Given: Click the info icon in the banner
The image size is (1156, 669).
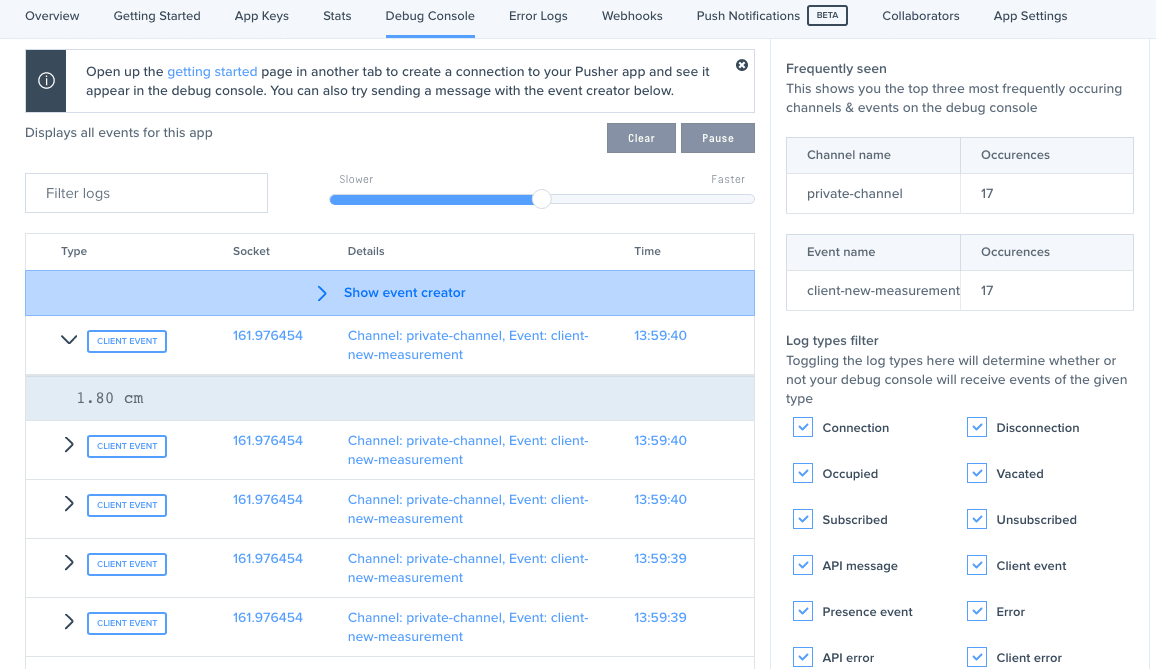Looking at the screenshot, I should pos(46,82).
